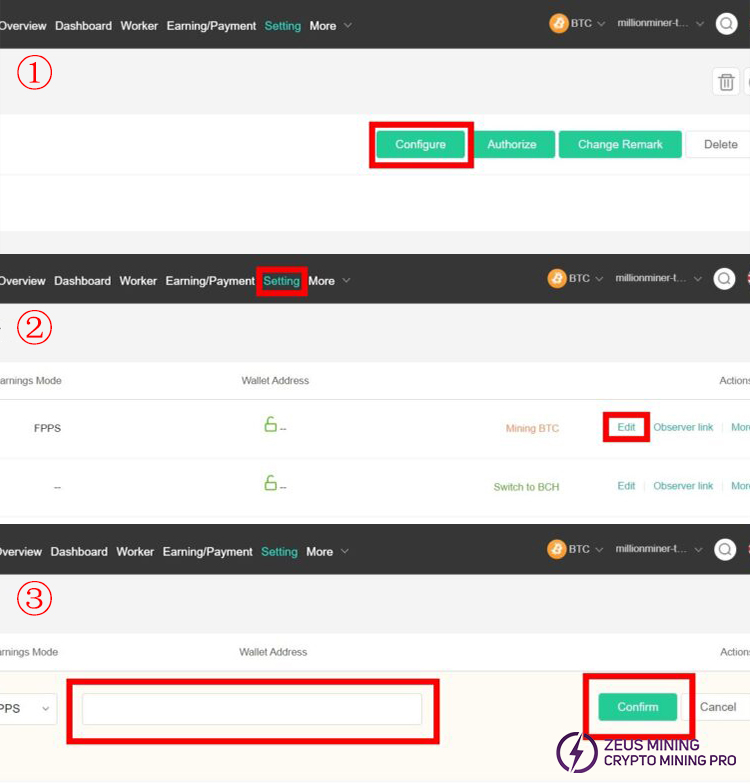
Task: Focus the wallet address input field
Action: point(252,709)
